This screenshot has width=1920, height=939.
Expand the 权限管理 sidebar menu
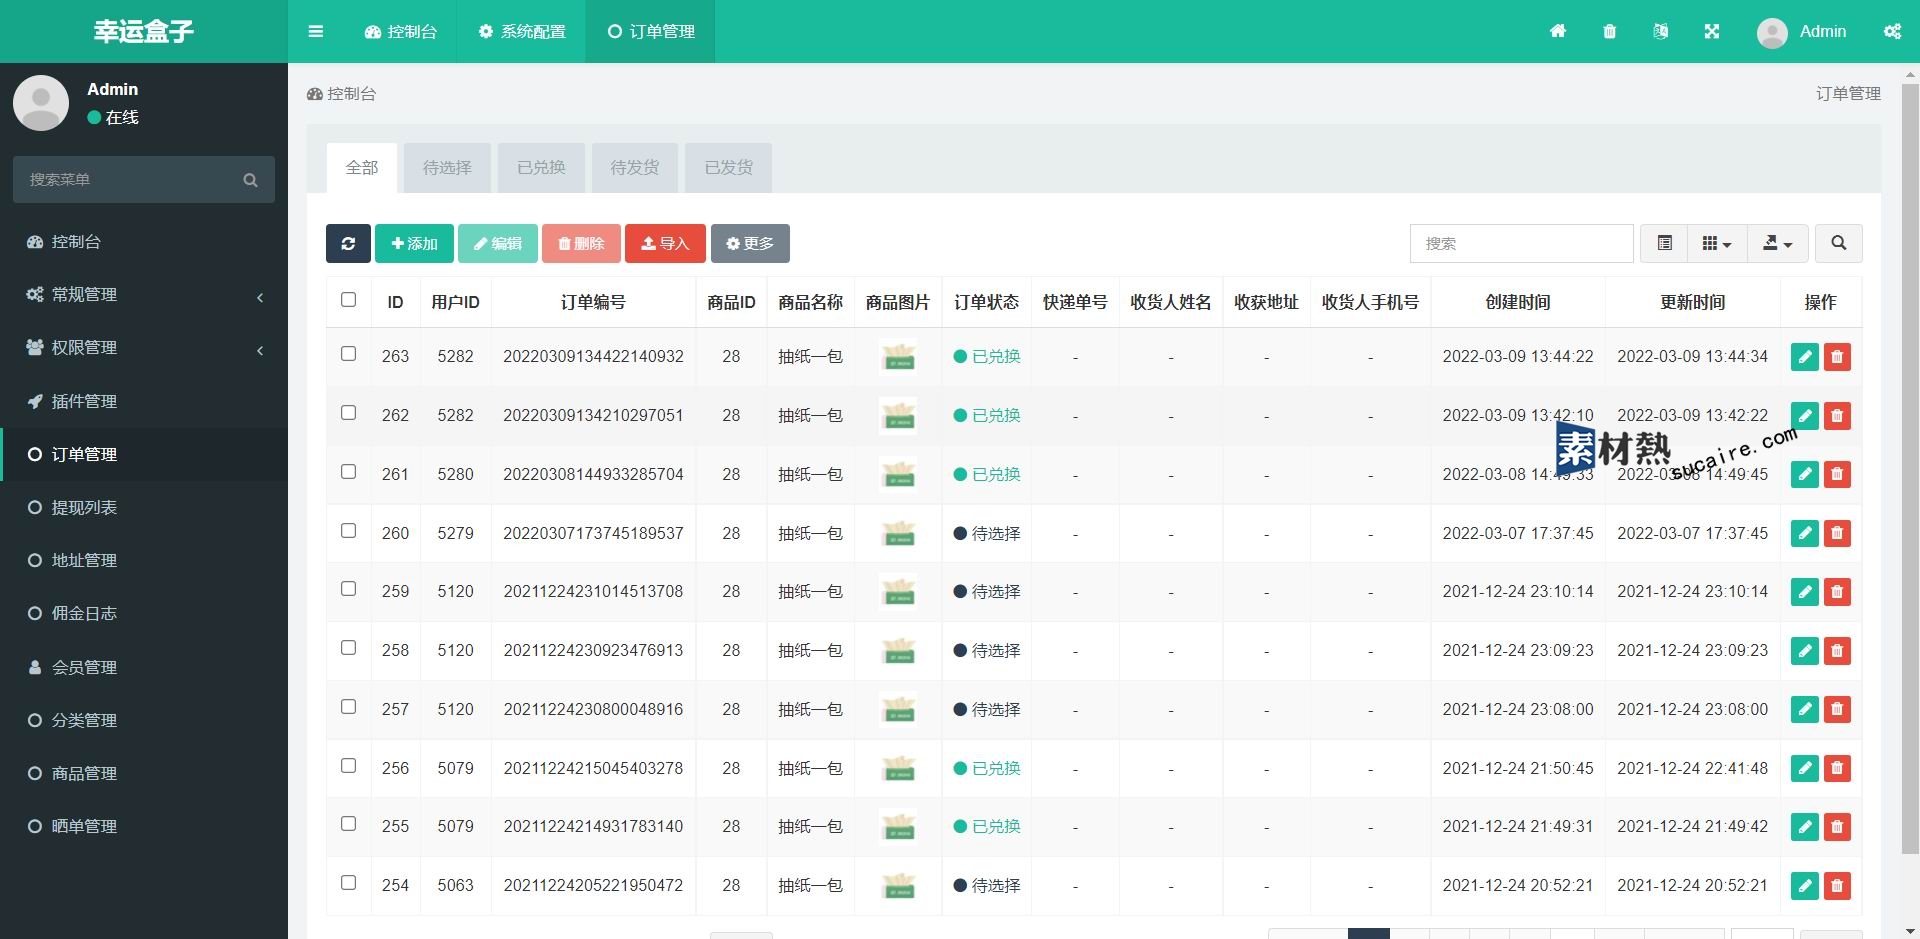(x=144, y=348)
